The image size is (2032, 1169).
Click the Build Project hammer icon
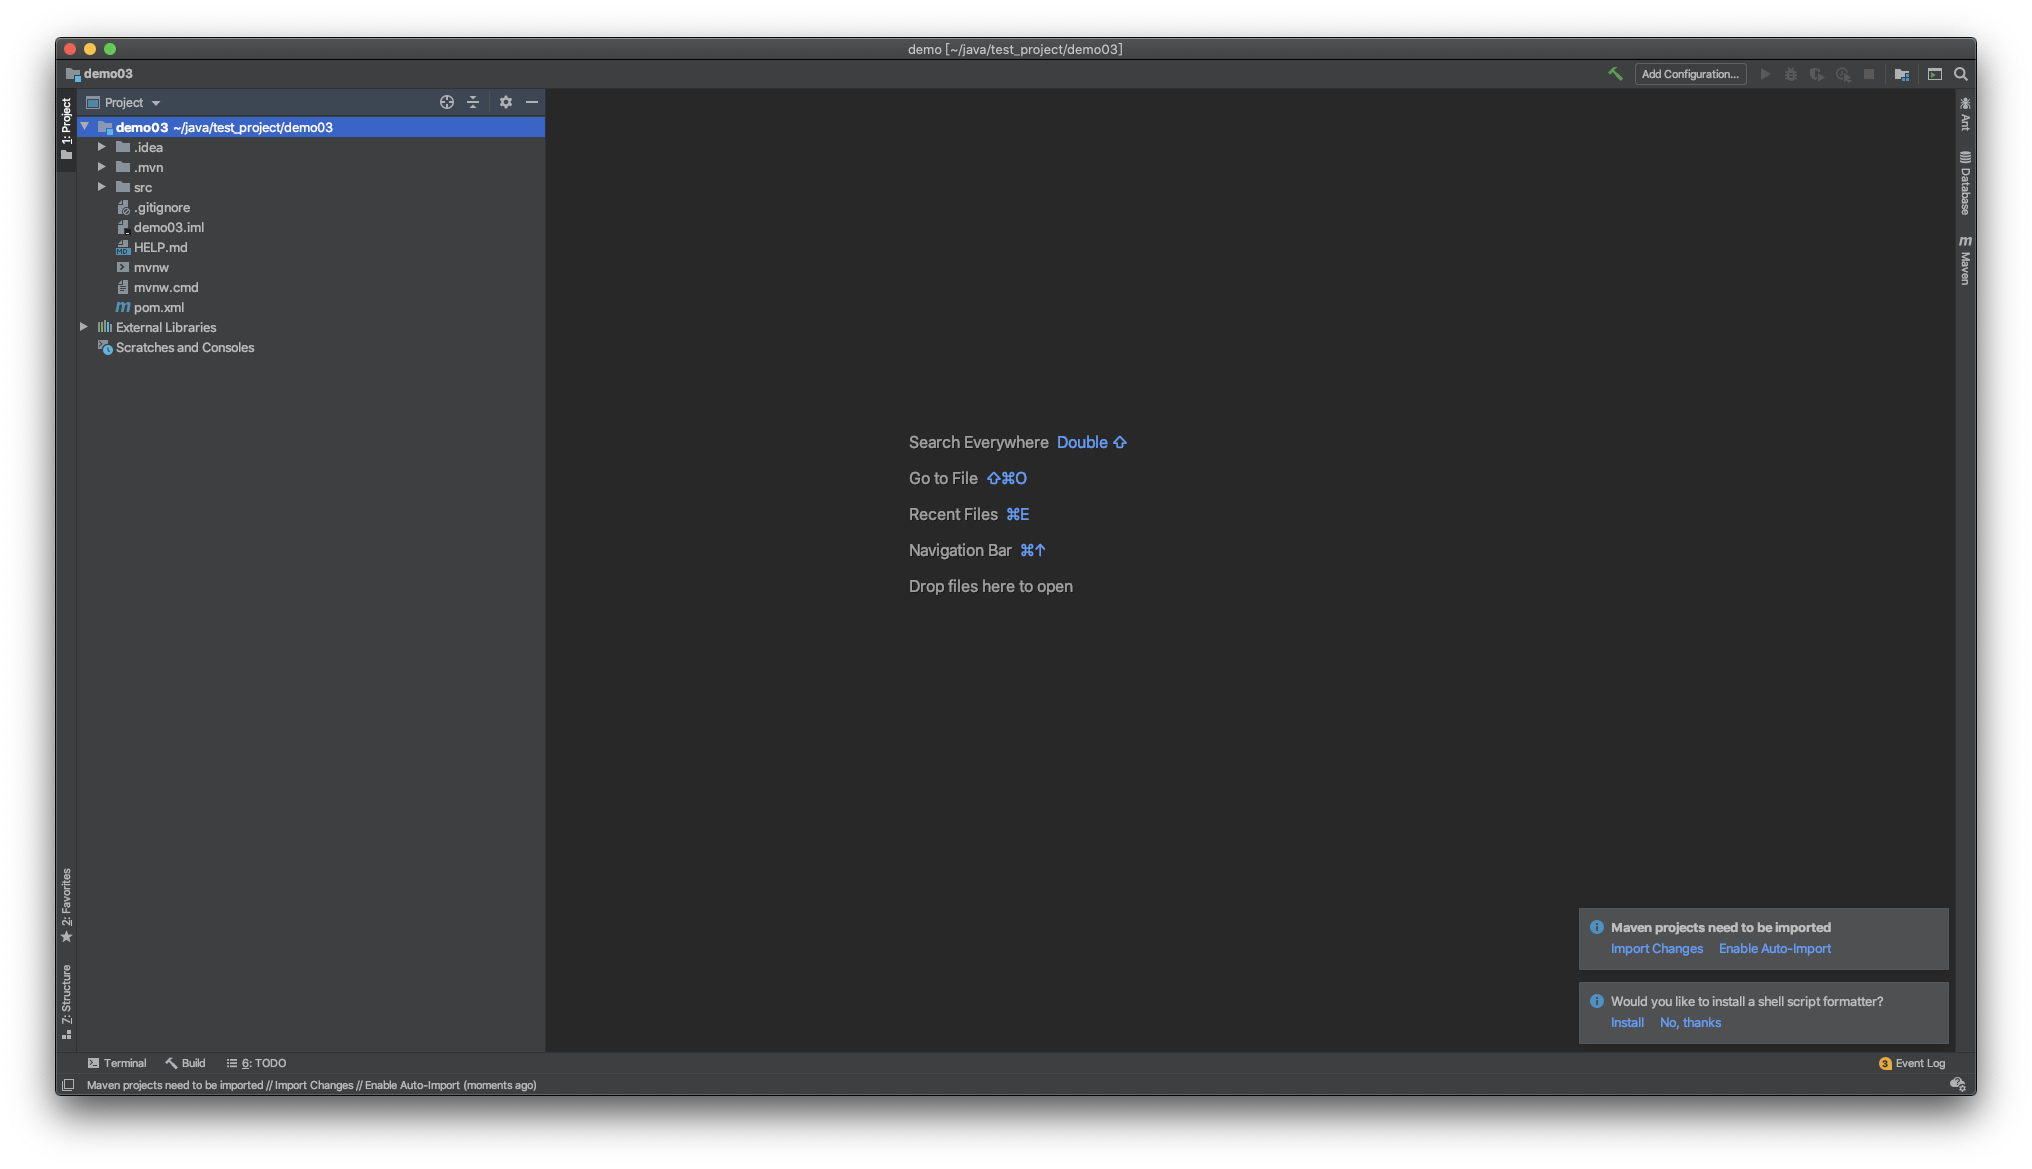1614,74
